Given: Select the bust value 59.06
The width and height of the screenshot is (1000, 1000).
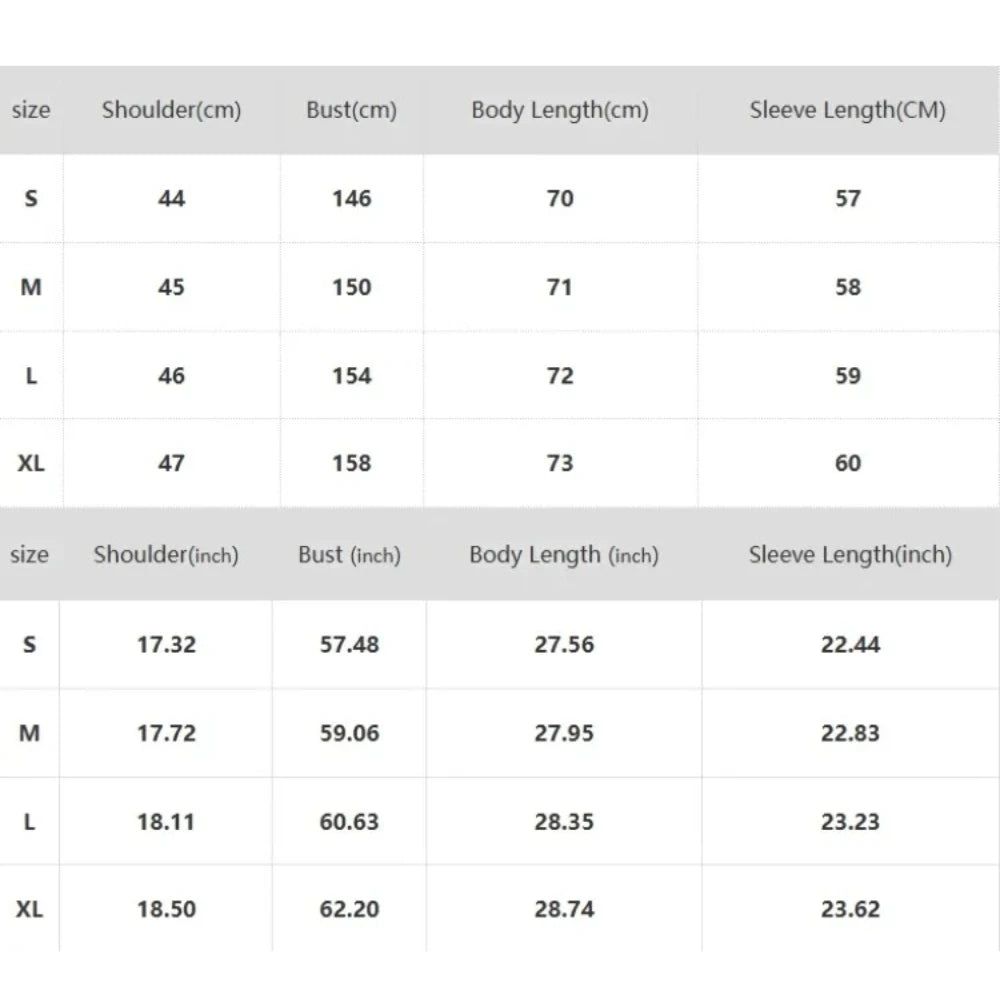Looking at the screenshot, I should pos(349,733).
